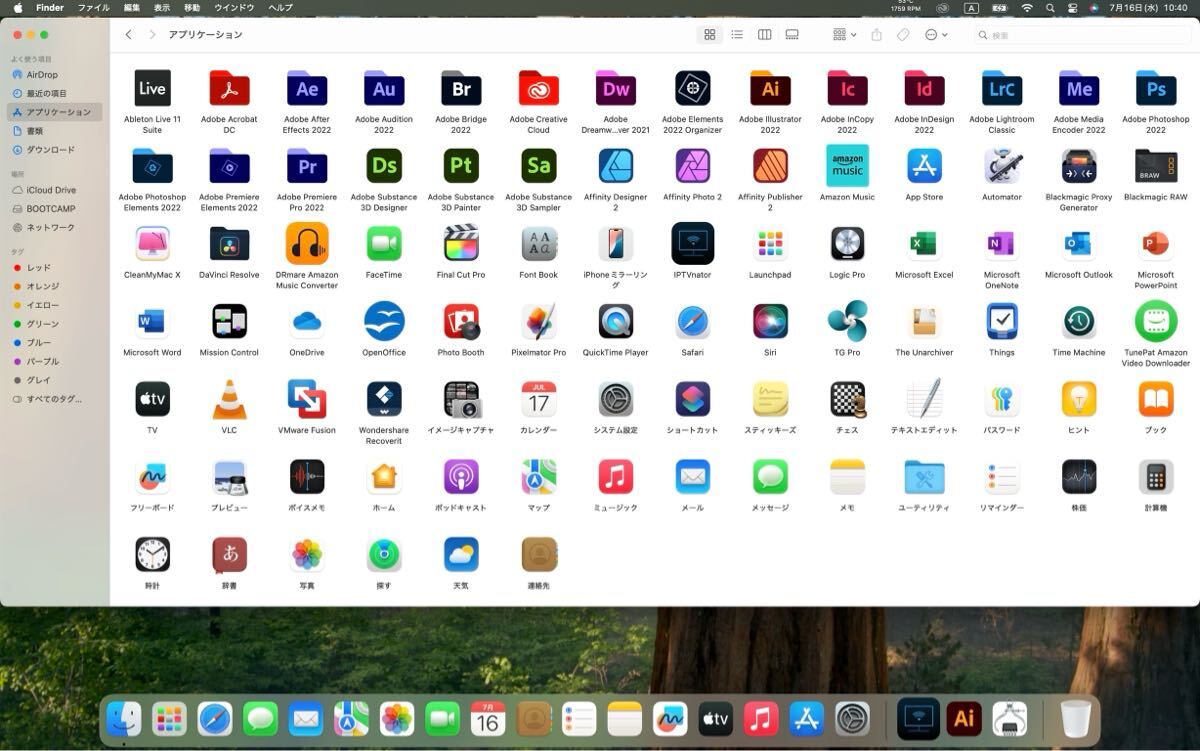This screenshot has height=751, width=1200.
Task: Go back with the left chevron
Action: point(128,35)
